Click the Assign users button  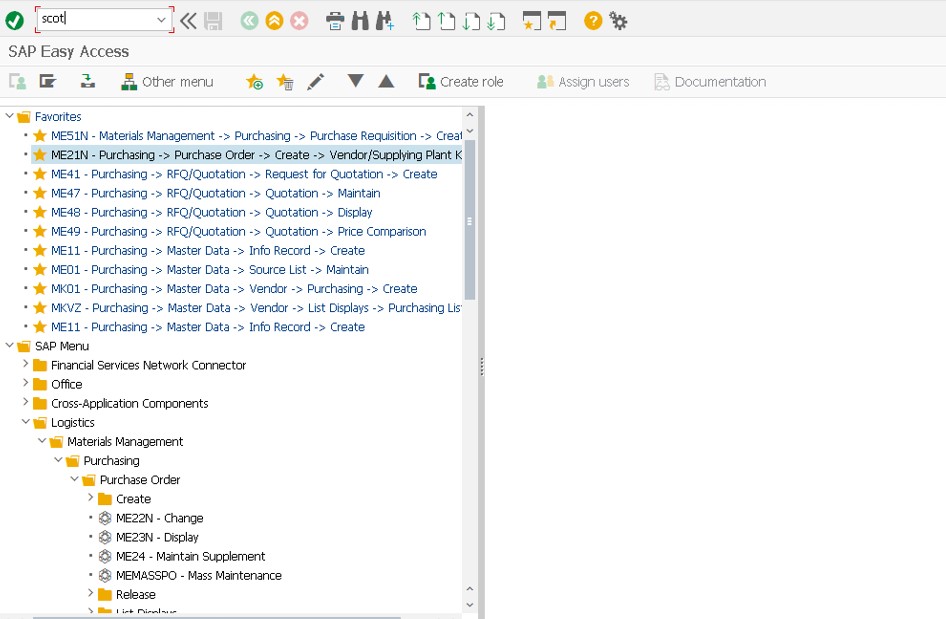click(x=583, y=82)
